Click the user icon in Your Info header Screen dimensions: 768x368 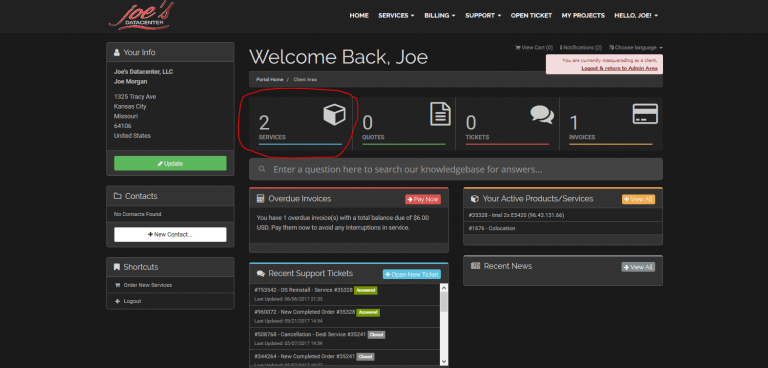click(x=117, y=52)
